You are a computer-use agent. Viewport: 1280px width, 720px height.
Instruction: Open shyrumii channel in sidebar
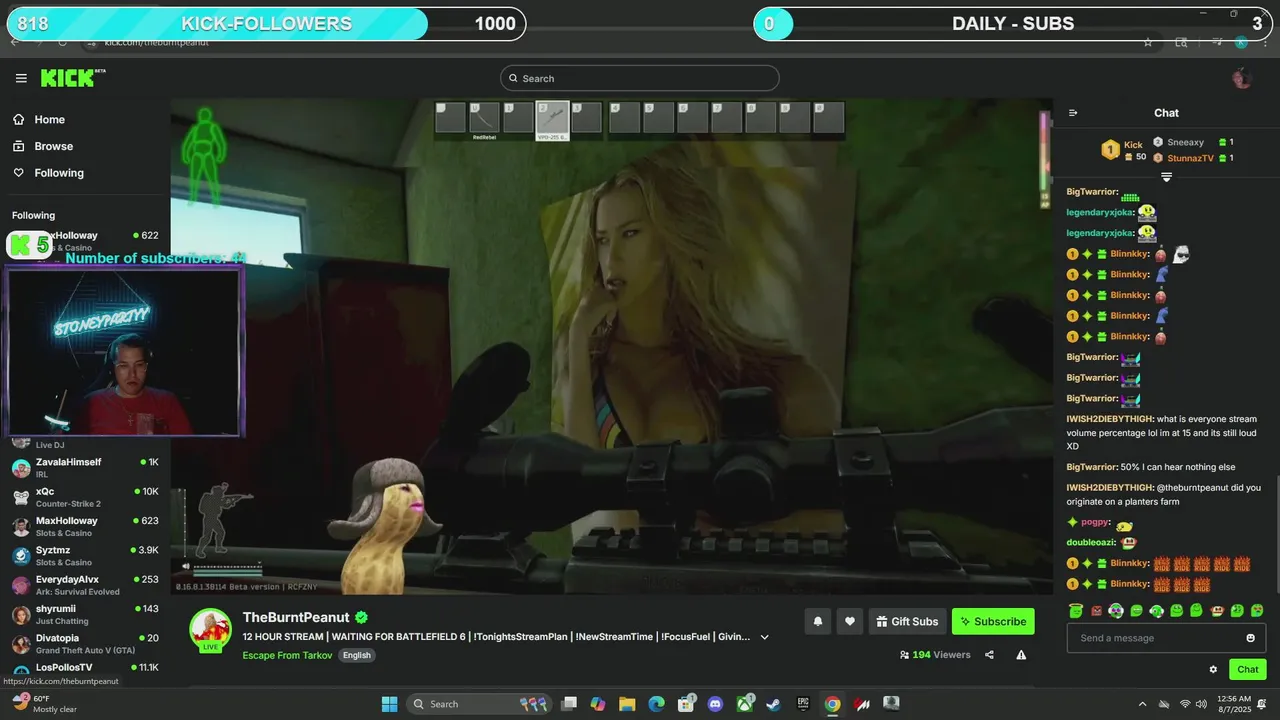pyautogui.click(x=85, y=614)
